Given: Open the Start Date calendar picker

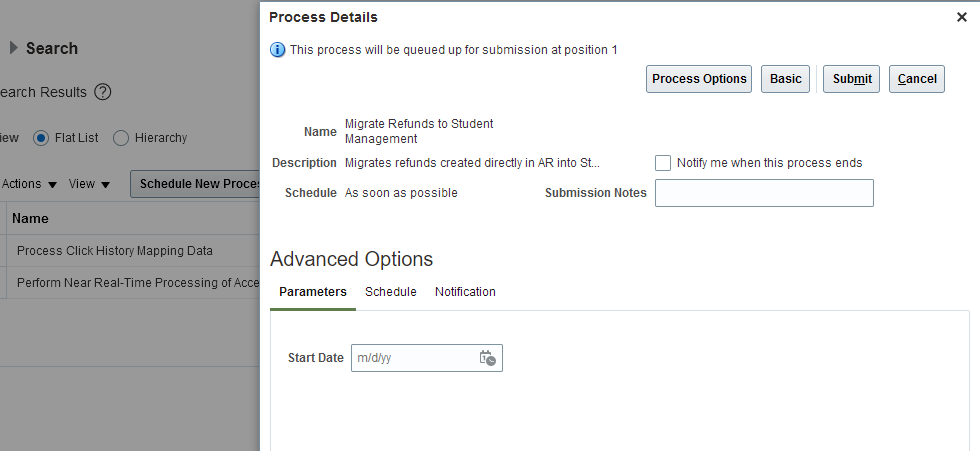Looking at the screenshot, I should (x=488, y=358).
